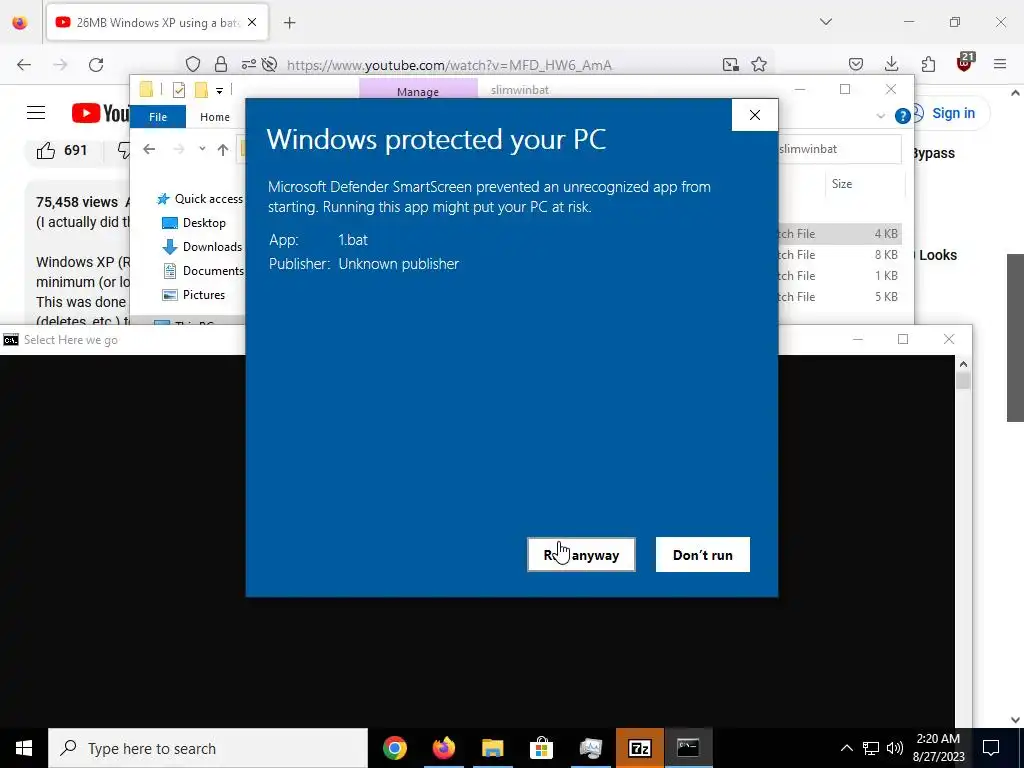This screenshot has width=1024, height=768.
Task: Open Microsoft Store from taskbar
Action: tap(541, 748)
